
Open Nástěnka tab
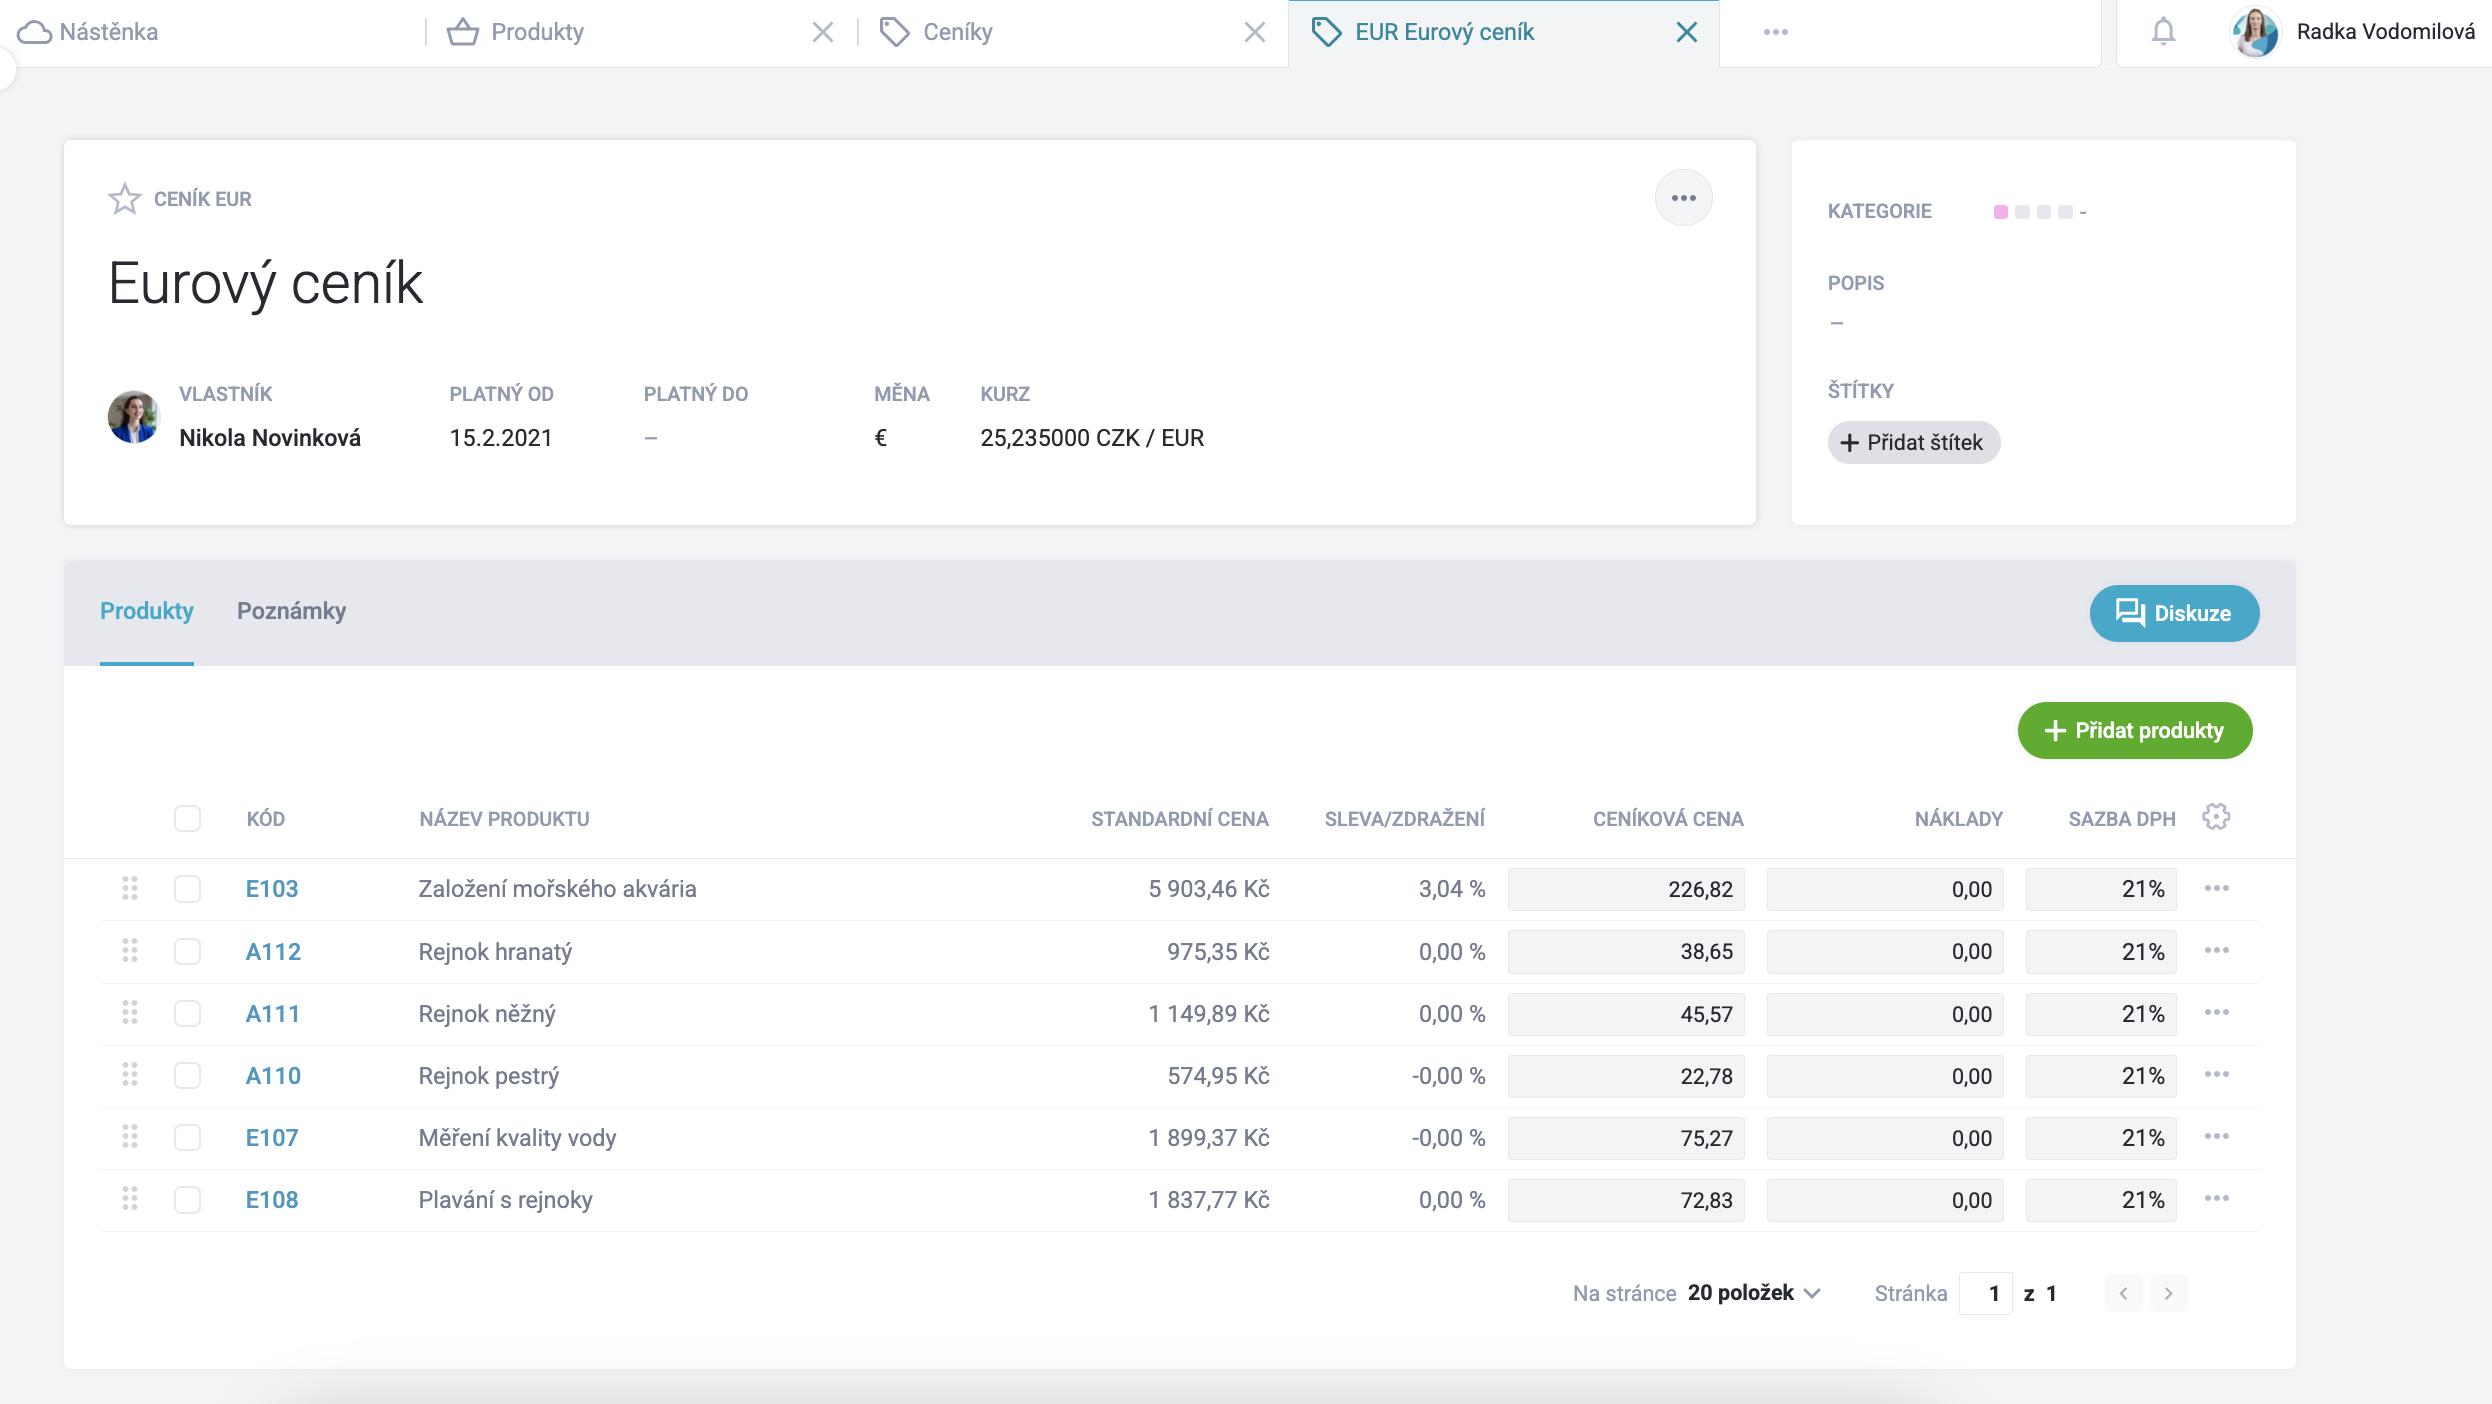(x=88, y=32)
